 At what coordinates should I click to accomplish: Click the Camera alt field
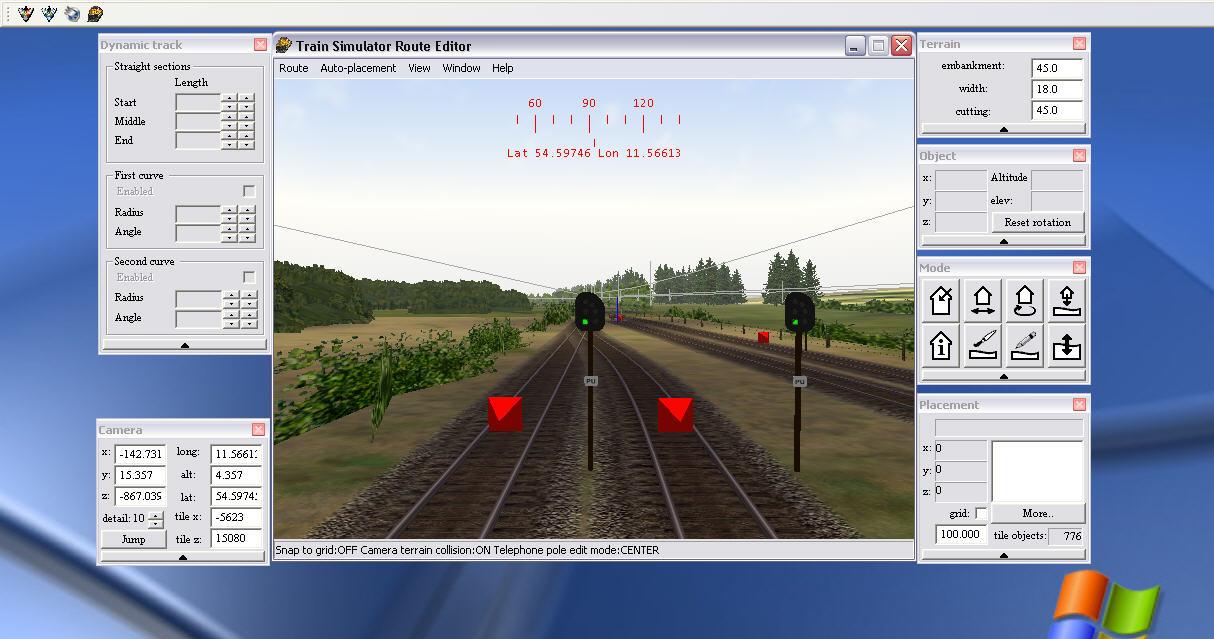pos(236,475)
